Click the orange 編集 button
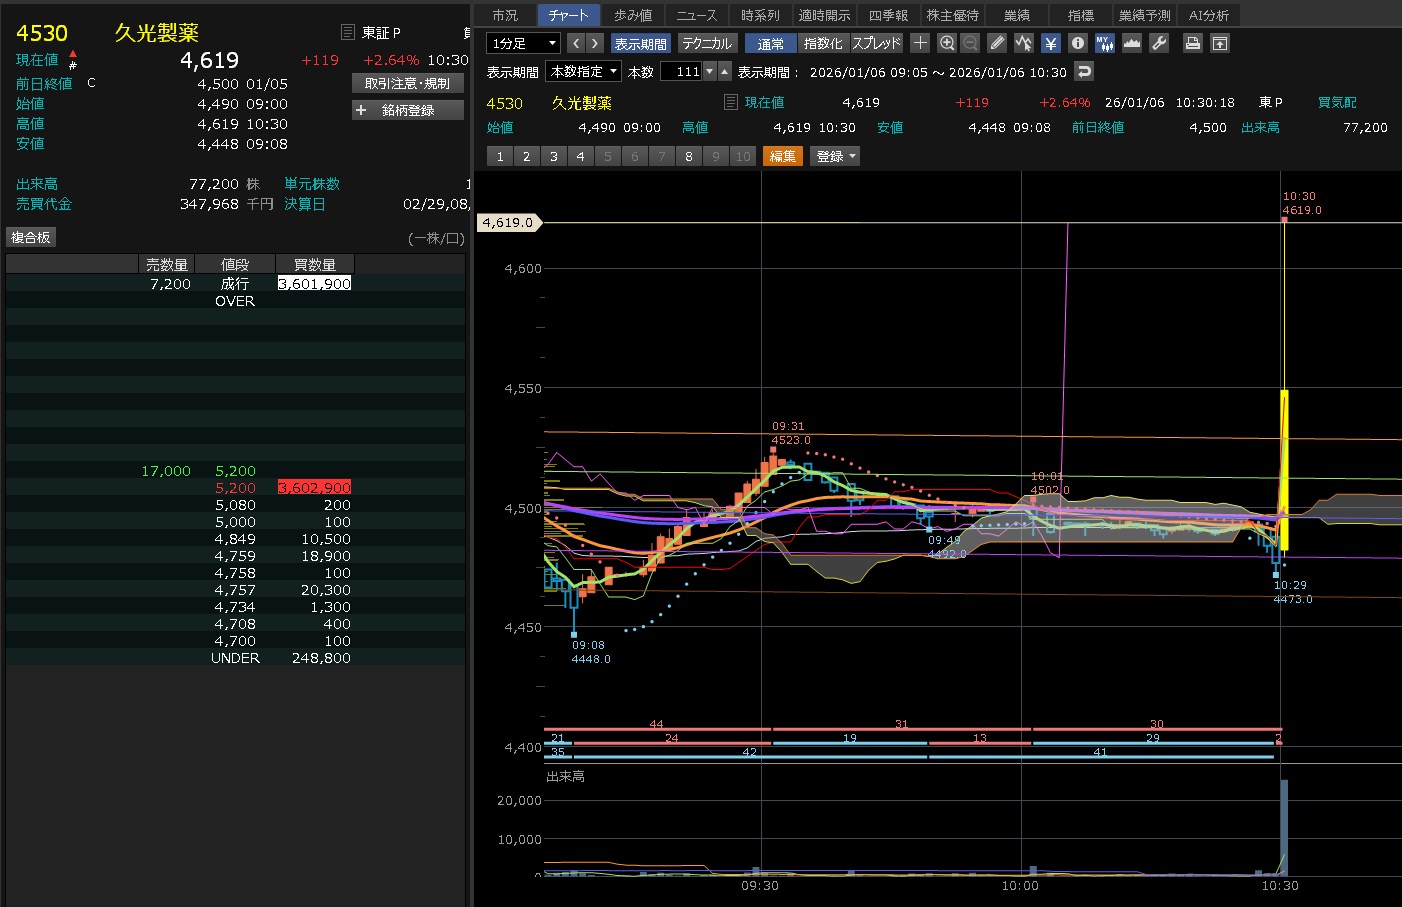The height and width of the screenshot is (907, 1402). click(x=782, y=156)
